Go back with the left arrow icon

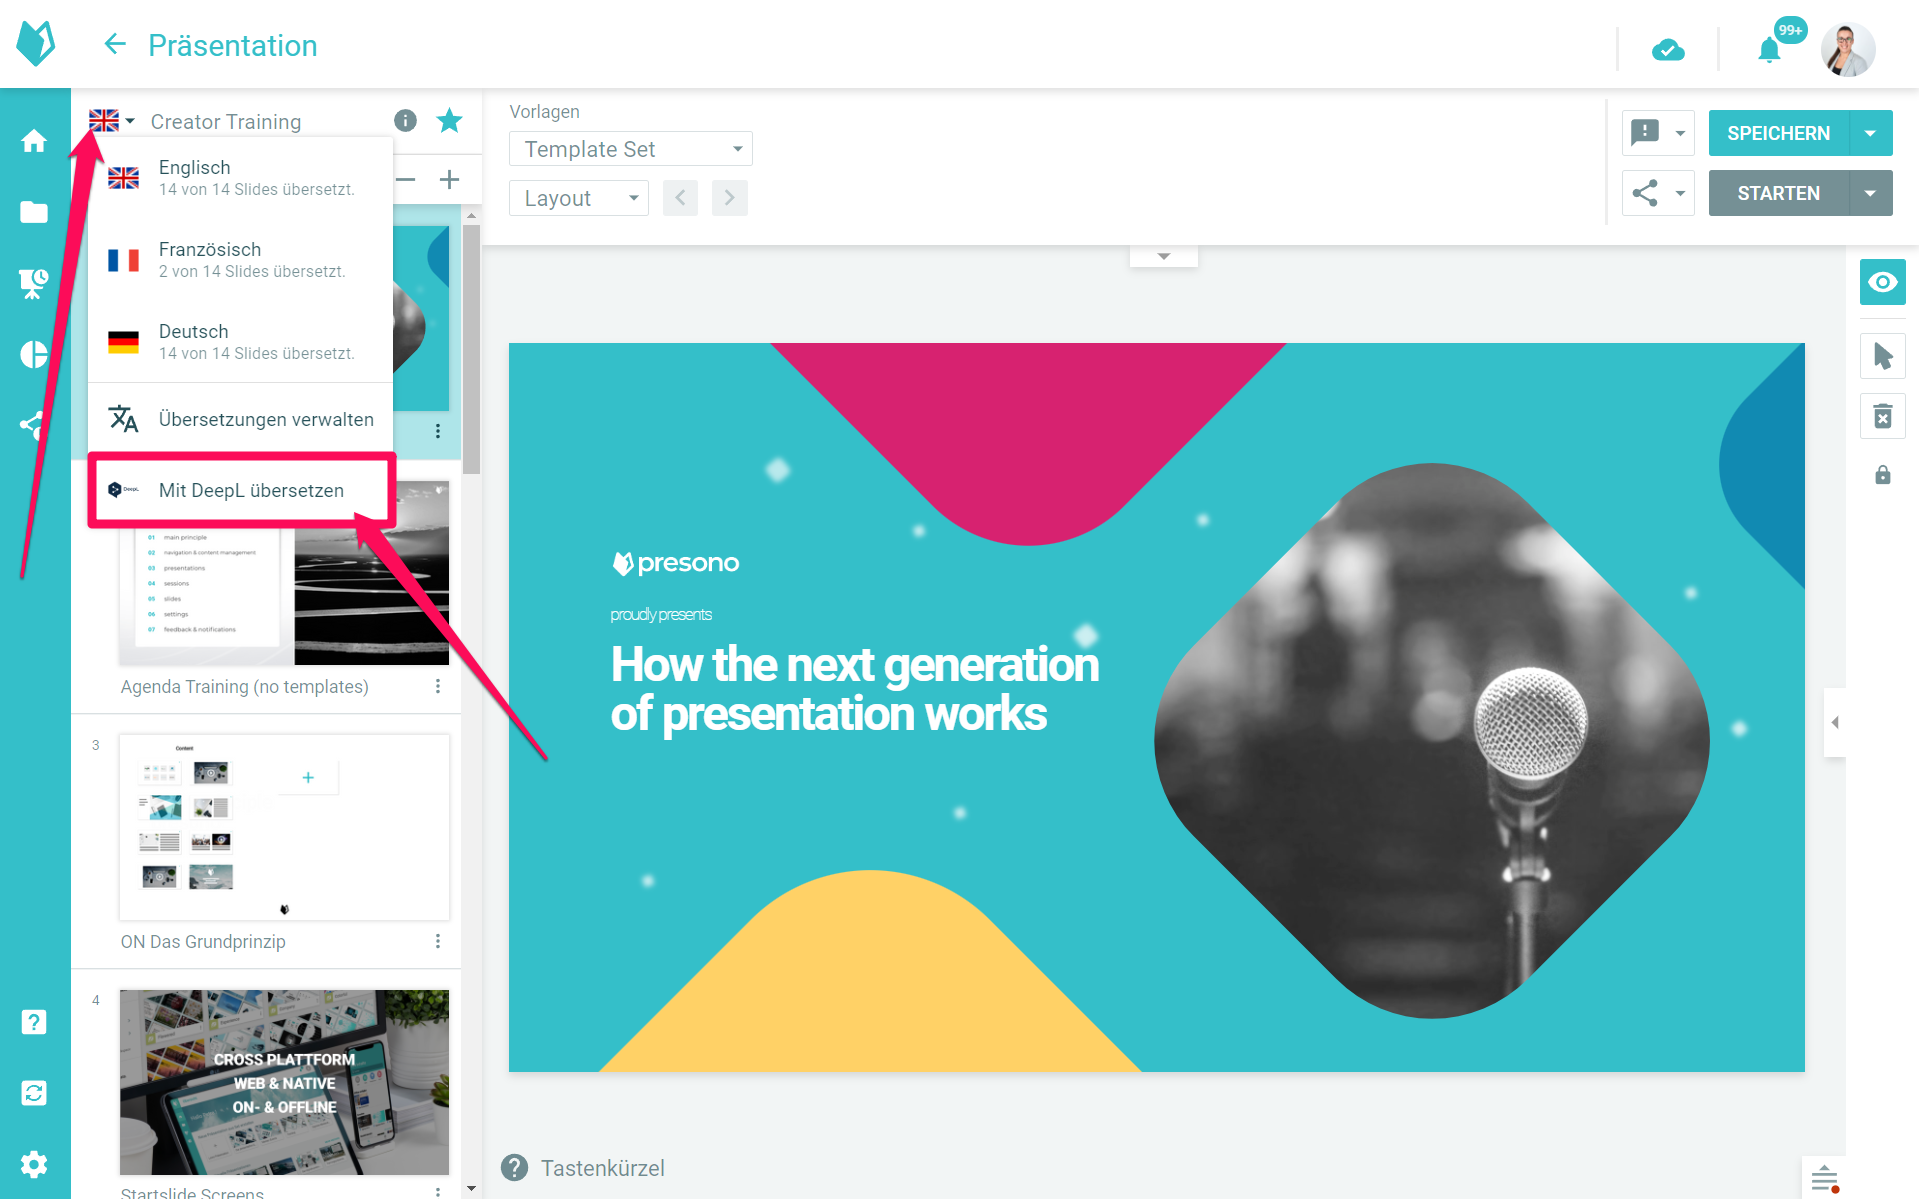(115, 44)
